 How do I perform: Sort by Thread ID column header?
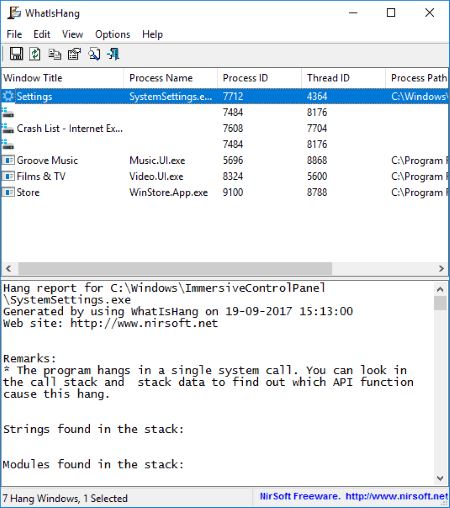point(344,78)
